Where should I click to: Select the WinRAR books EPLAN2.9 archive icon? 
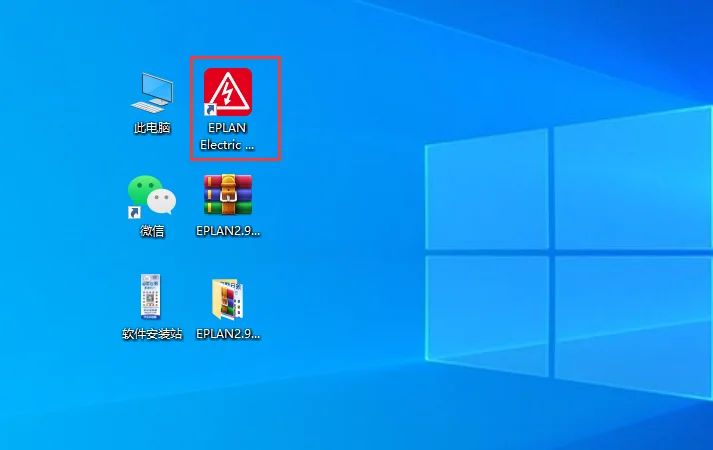228,195
